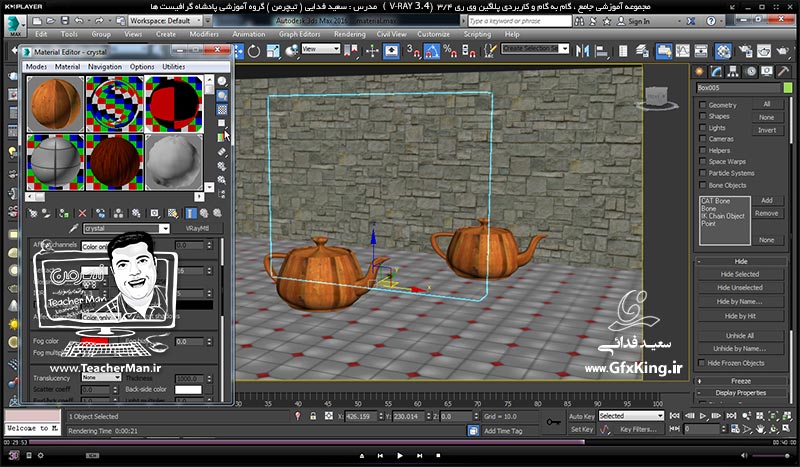Open the Utilities menu in Material Editor
Image resolution: width=800 pixels, height=467 pixels.
tap(173, 67)
